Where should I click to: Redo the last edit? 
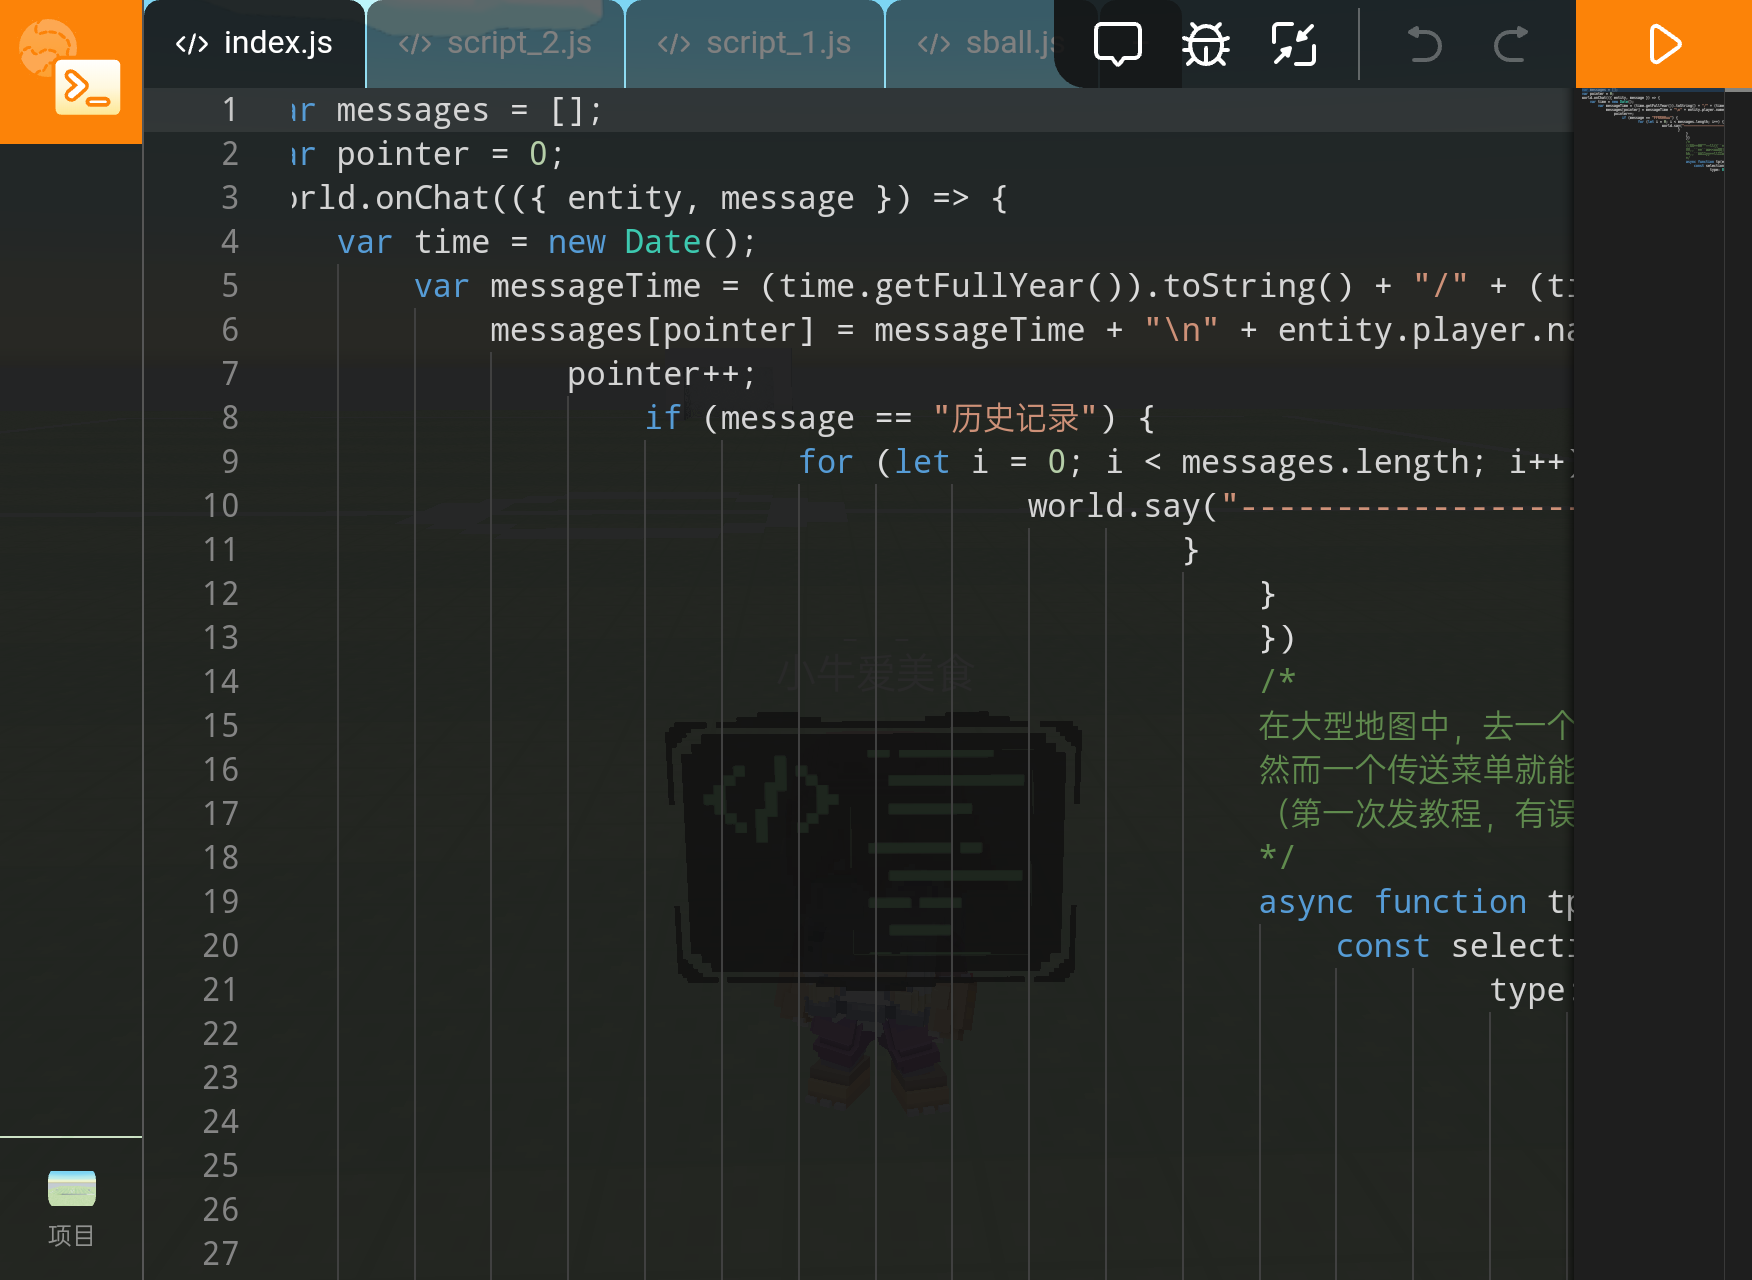[1510, 44]
